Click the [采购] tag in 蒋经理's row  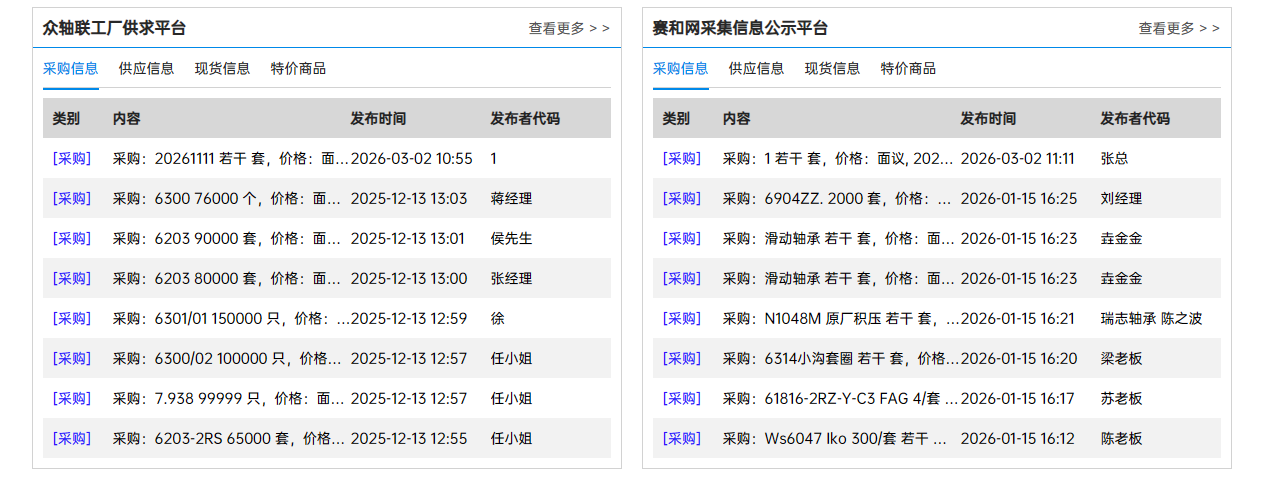point(71,199)
